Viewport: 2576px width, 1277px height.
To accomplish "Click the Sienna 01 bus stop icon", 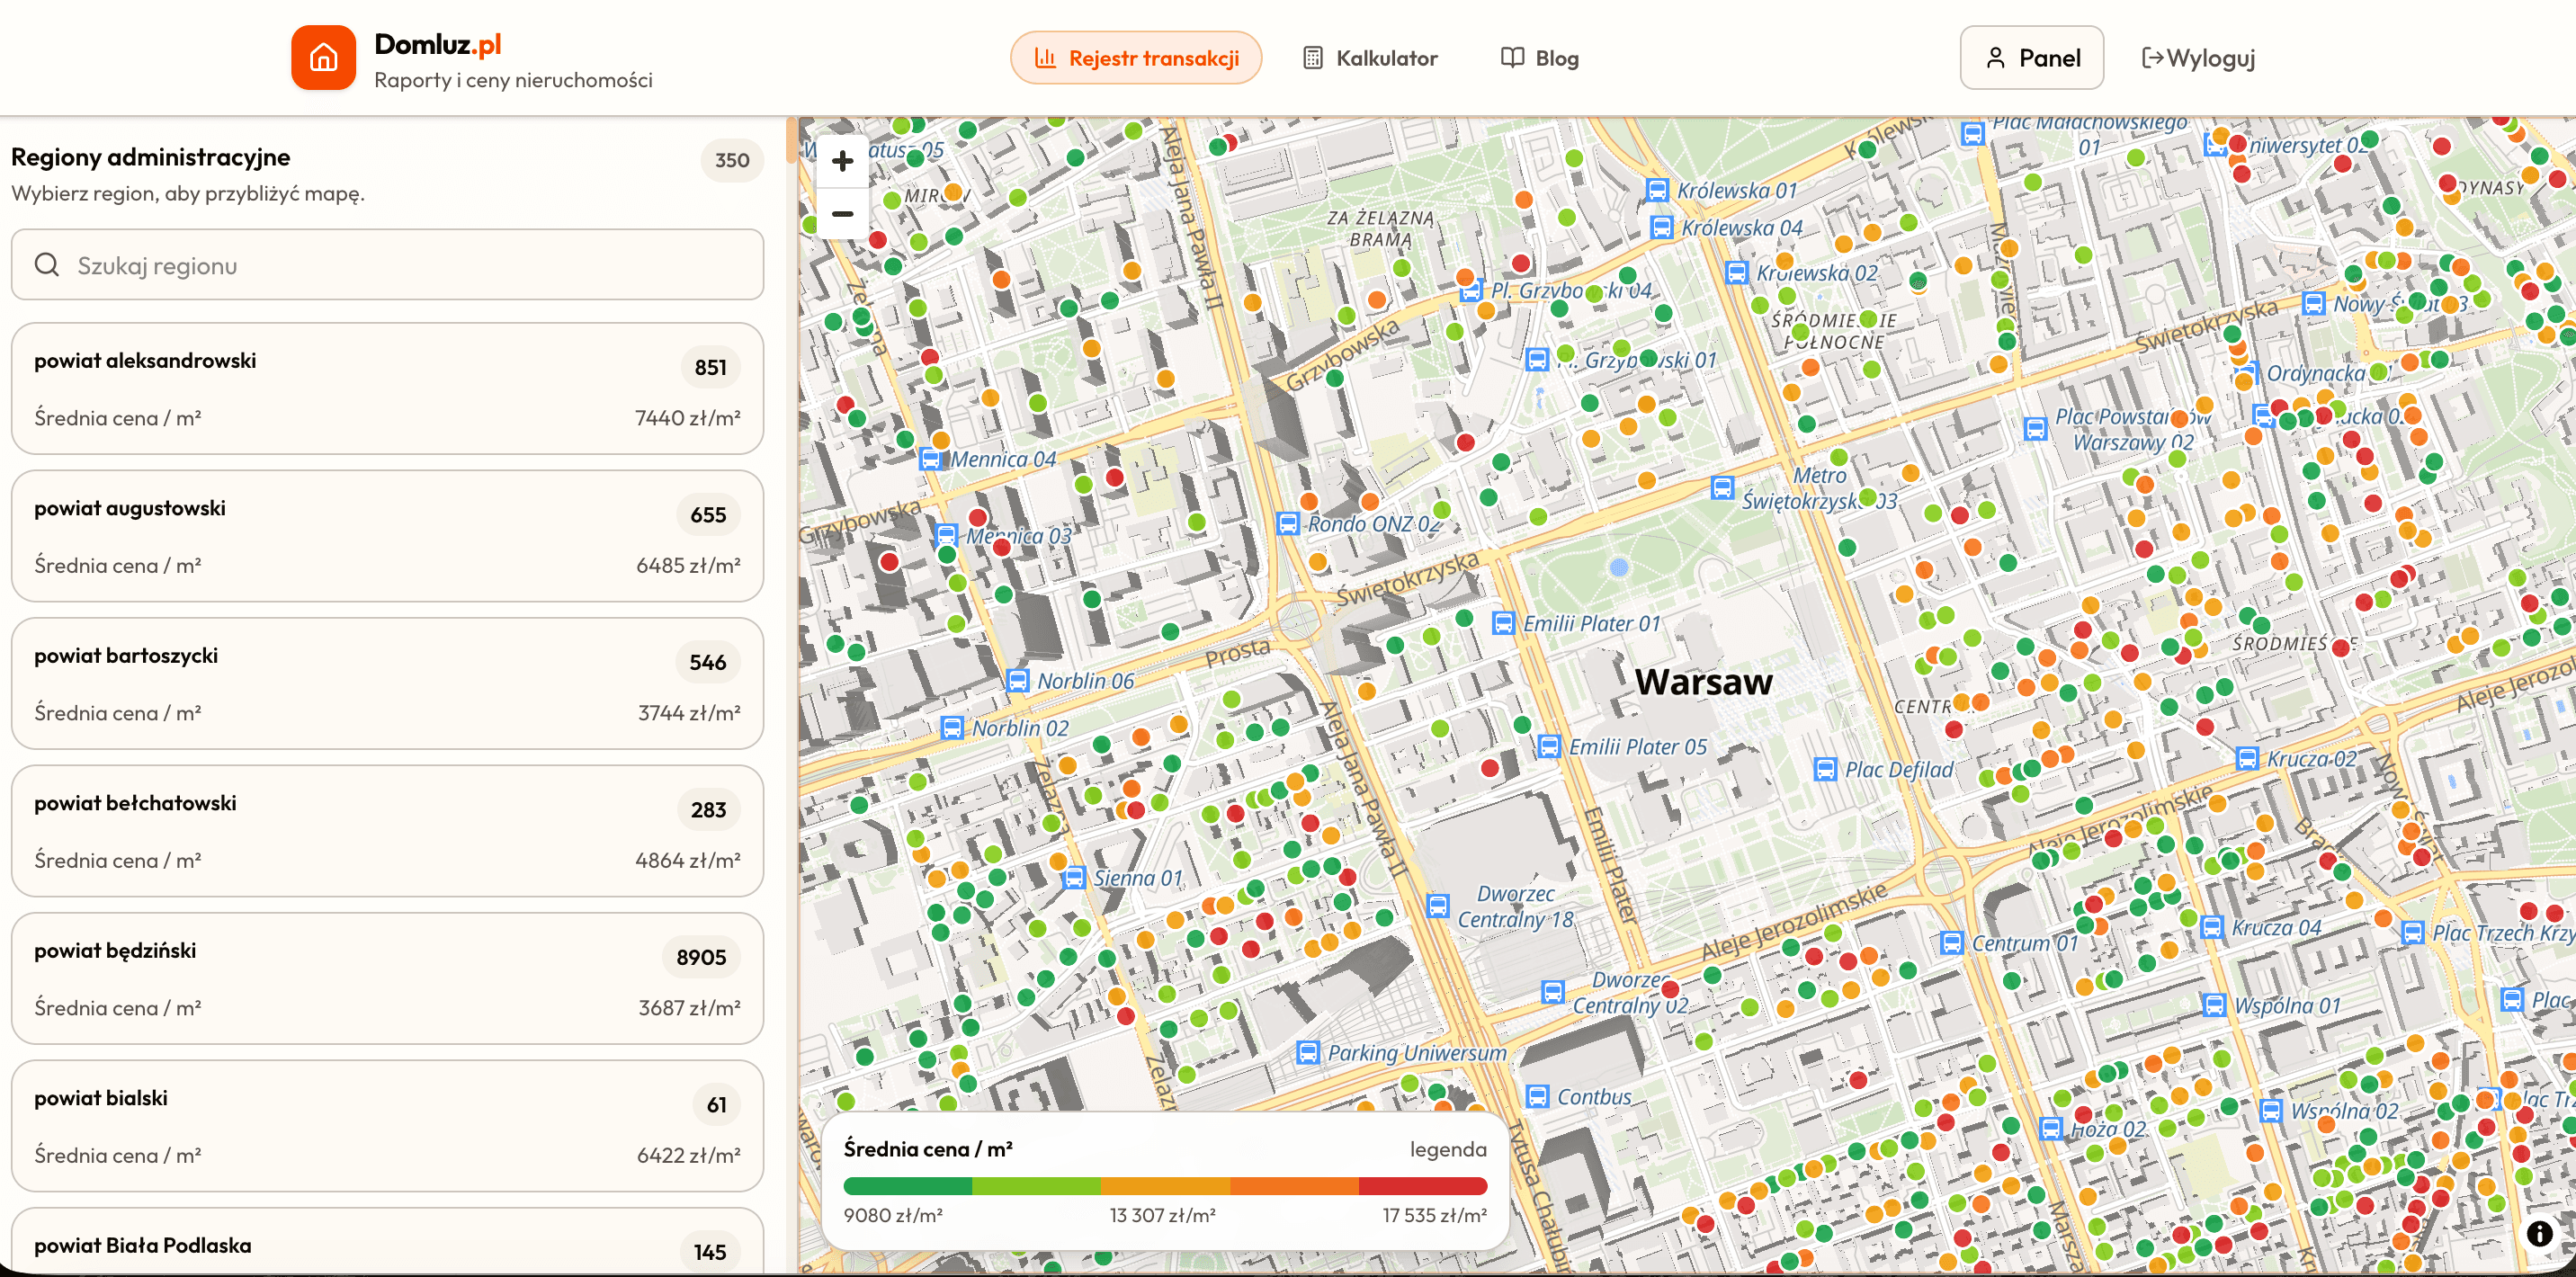I will click(1074, 878).
